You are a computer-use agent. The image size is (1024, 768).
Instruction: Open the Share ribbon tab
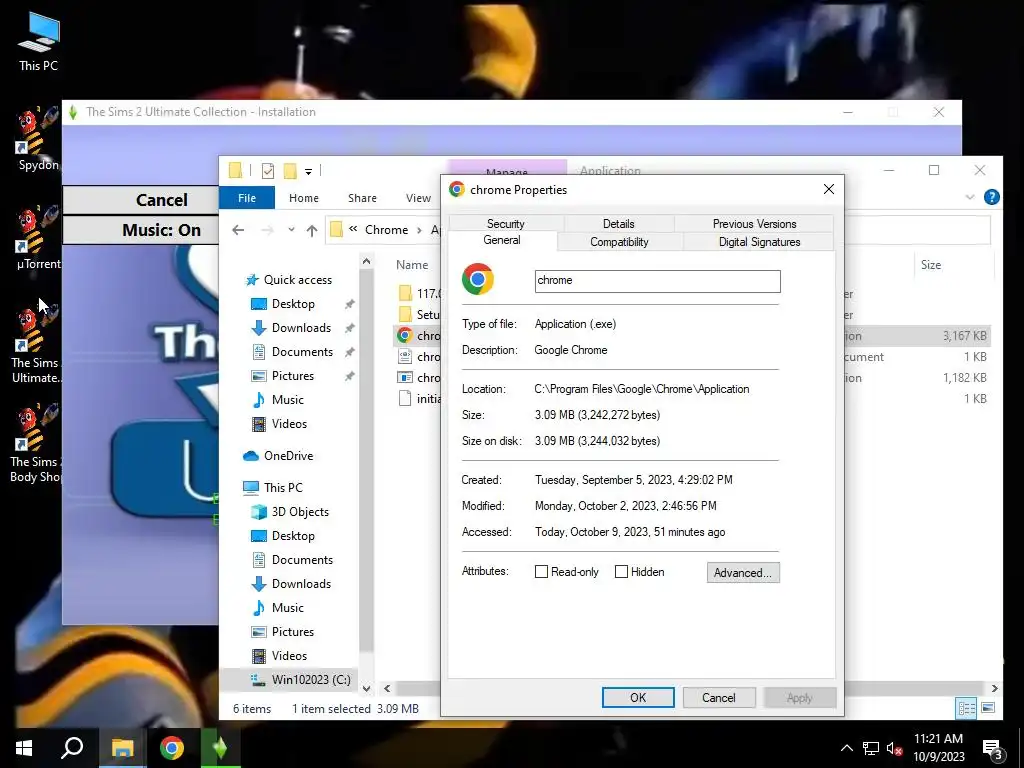point(362,198)
